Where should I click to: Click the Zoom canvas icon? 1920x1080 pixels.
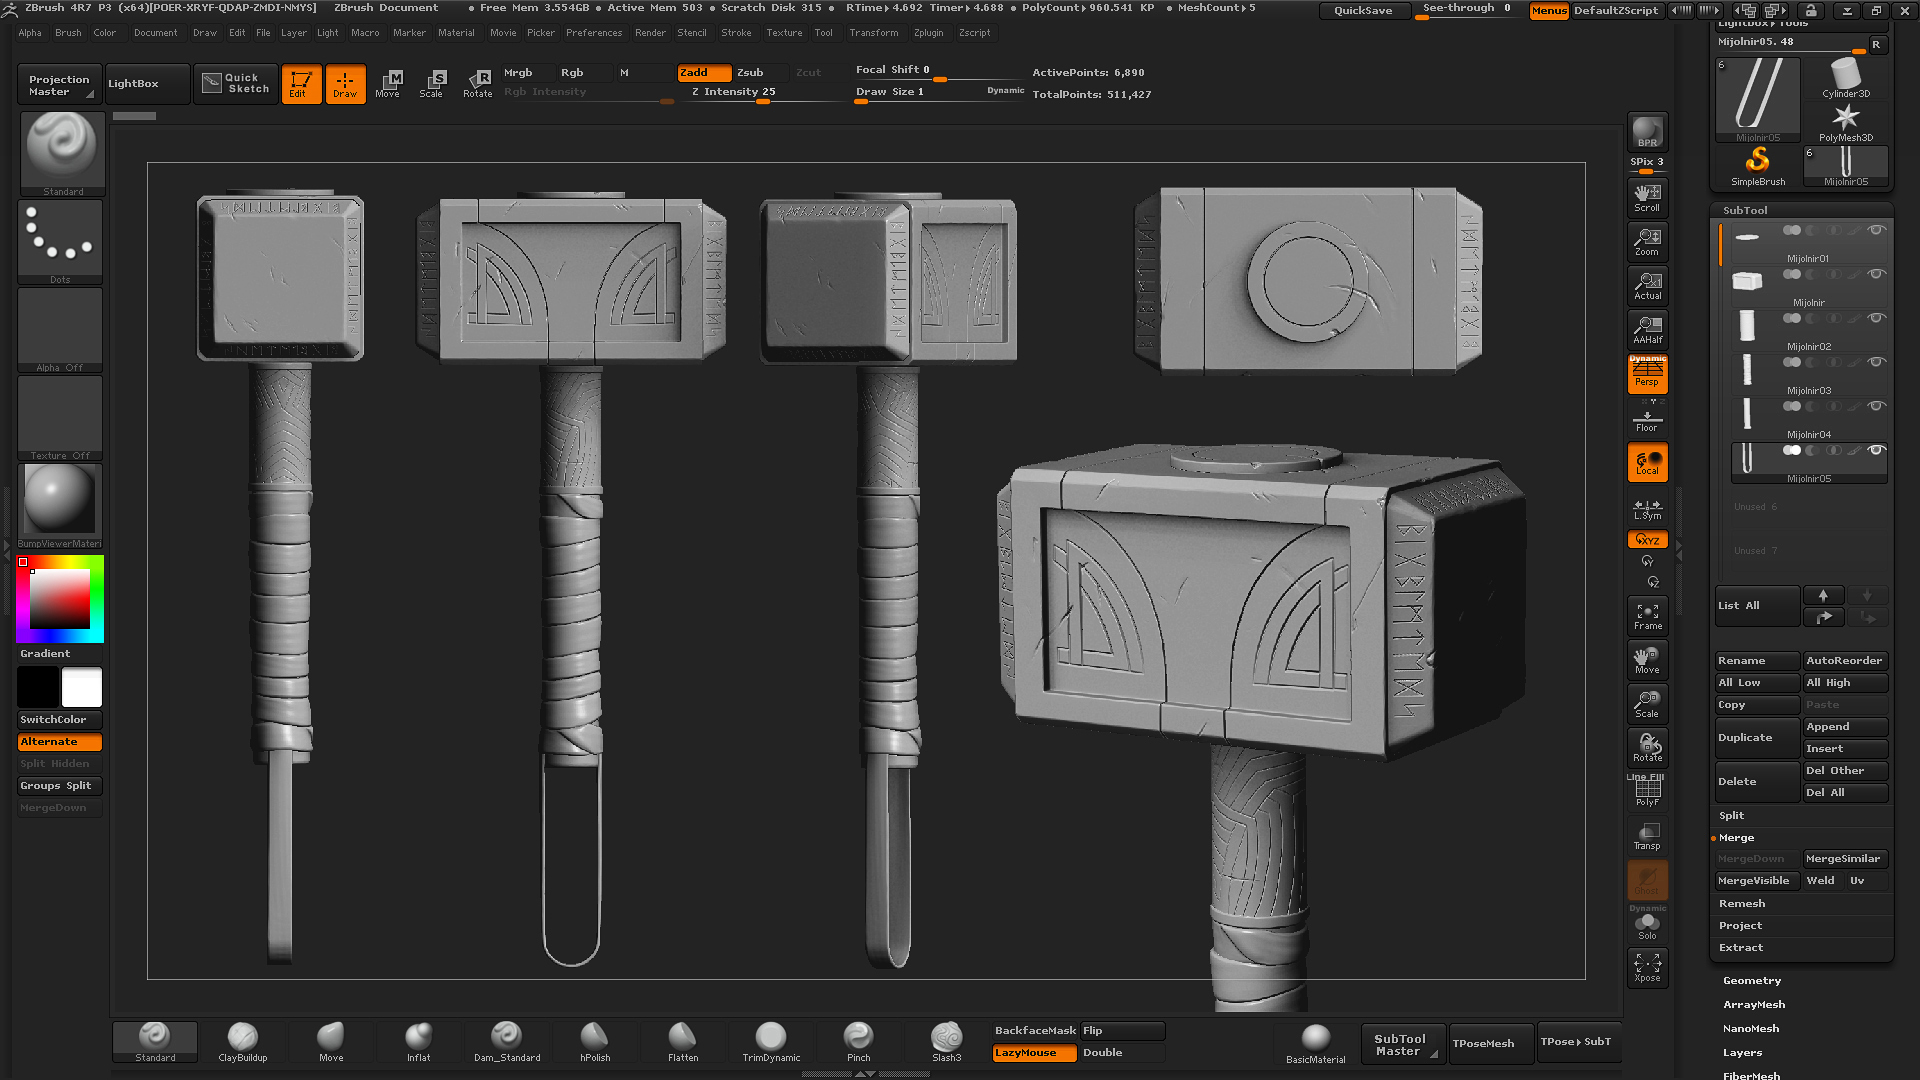1647,241
